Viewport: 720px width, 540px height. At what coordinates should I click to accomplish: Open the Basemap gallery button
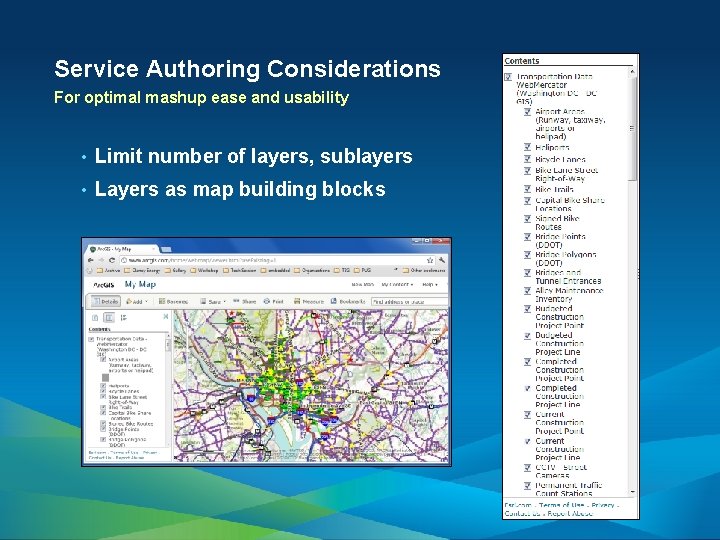pos(173,302)
